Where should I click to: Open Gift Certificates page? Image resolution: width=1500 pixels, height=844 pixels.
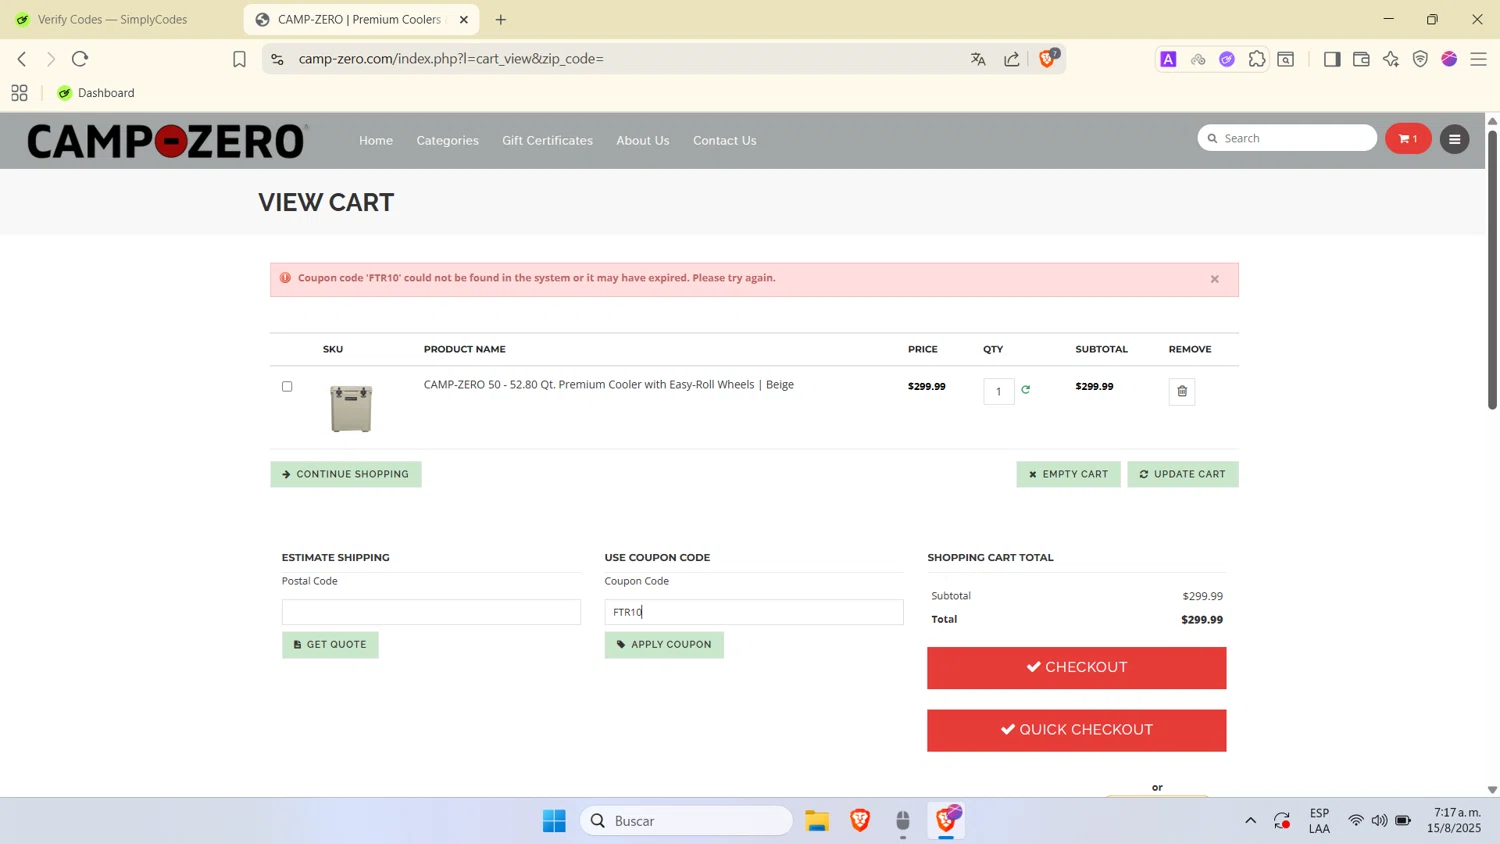pyautogui.click(x=547, y=141)
